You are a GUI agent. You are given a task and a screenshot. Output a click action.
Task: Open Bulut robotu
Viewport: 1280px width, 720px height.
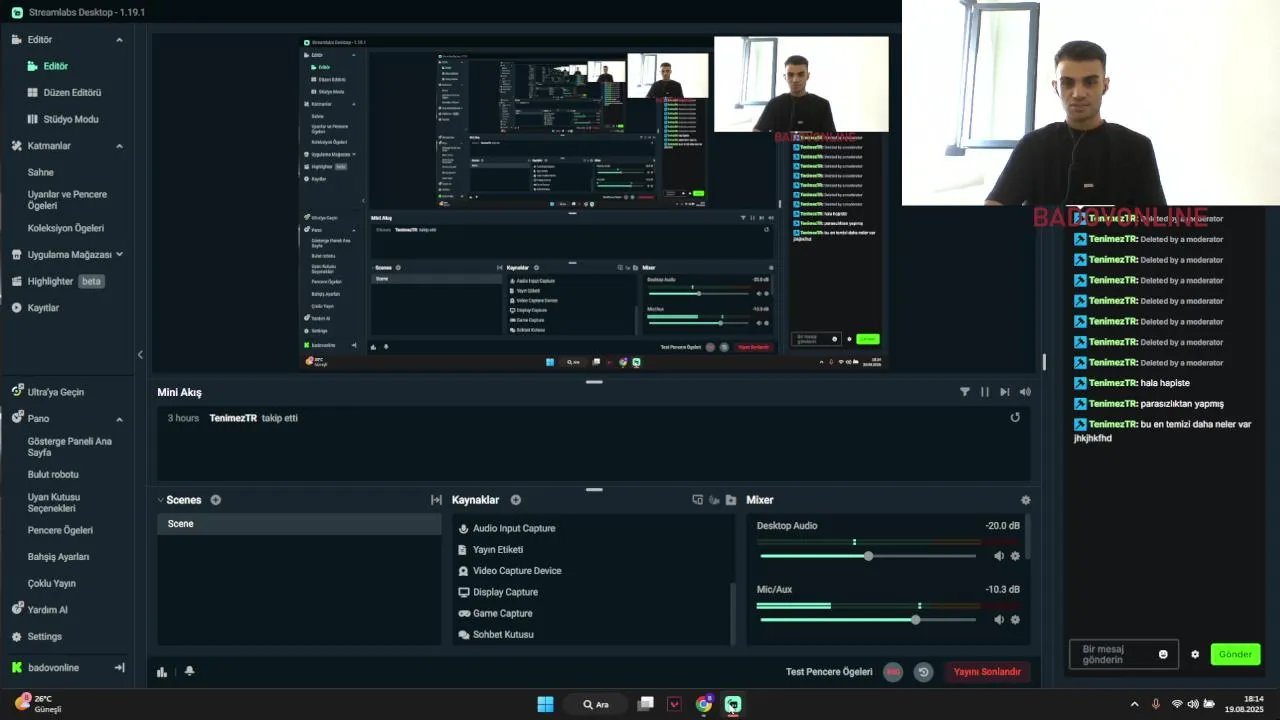click(53, 474)
